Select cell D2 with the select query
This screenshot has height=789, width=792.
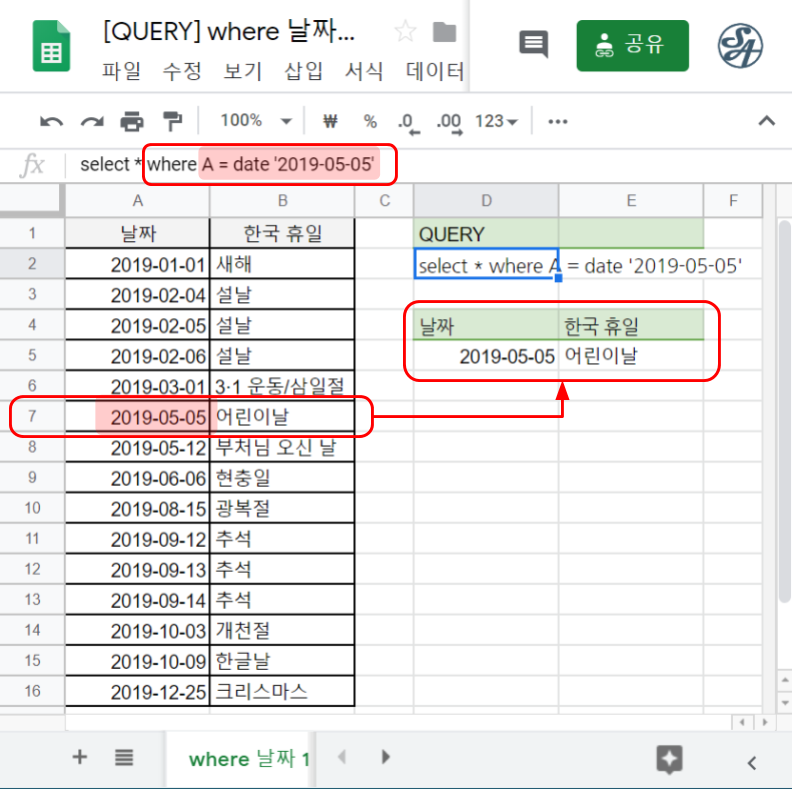(486, 263)
